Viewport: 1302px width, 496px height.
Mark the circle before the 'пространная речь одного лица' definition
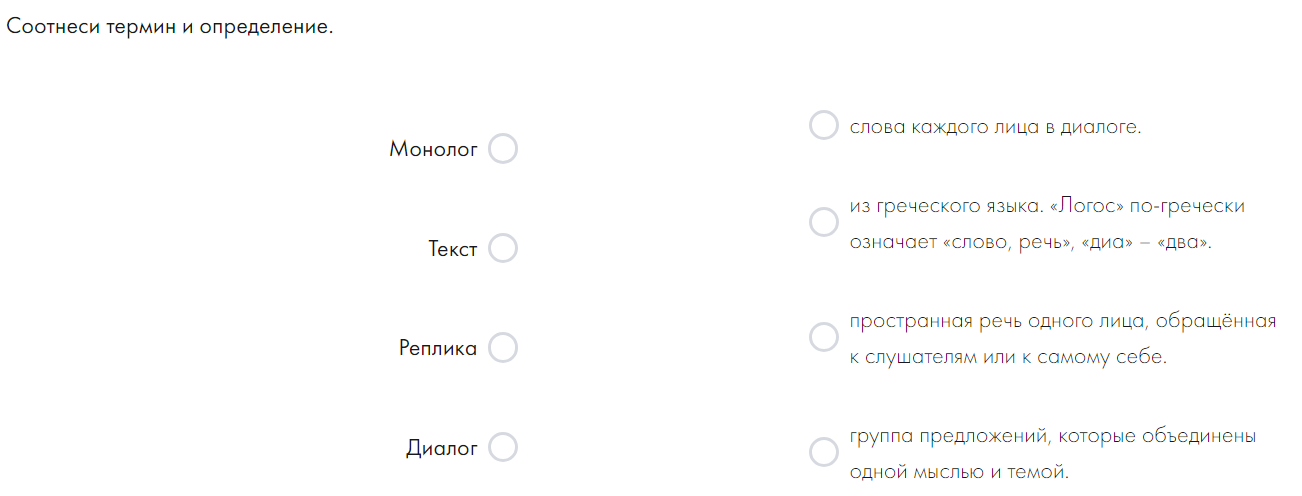click(x=823, y=337)
